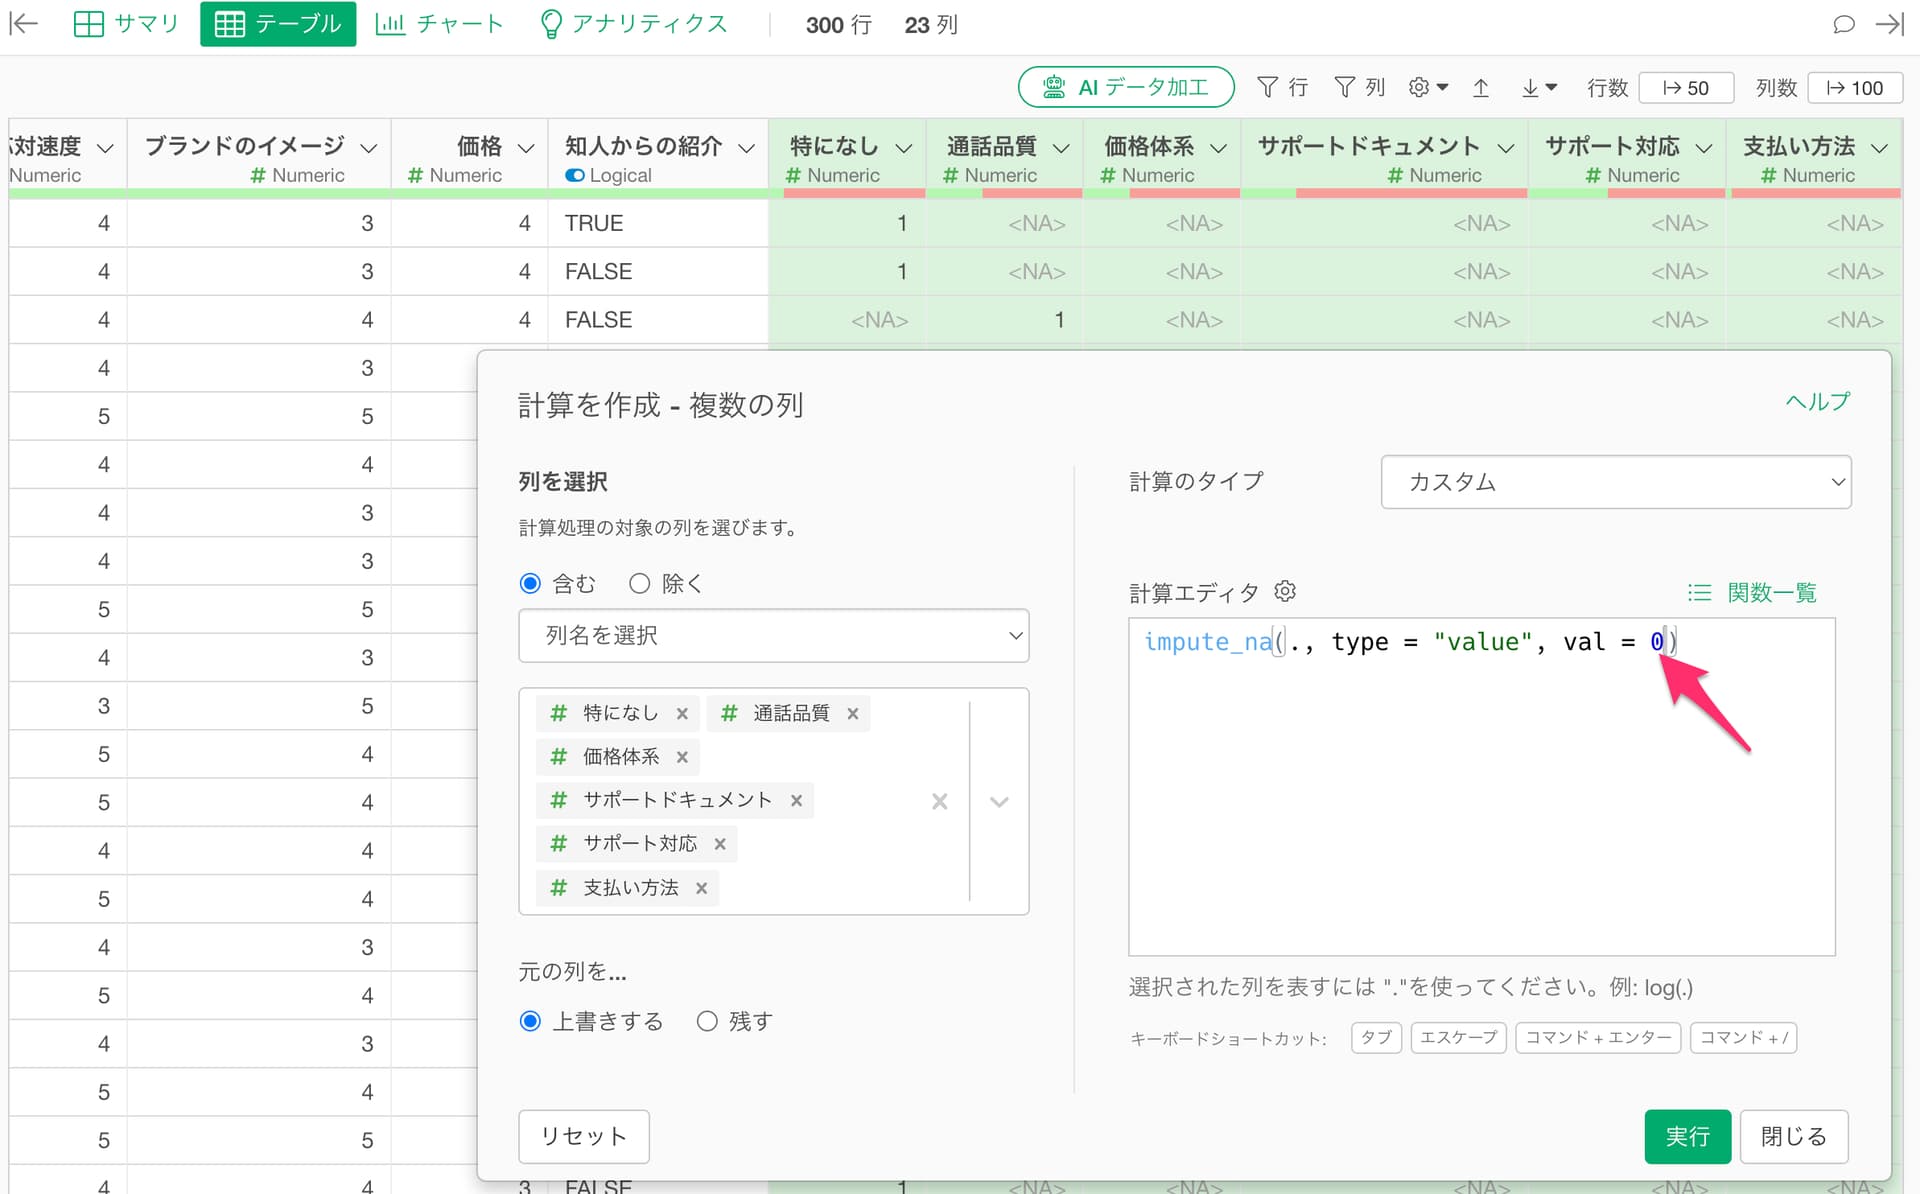This screenshot has height=1194, width=1920.
Task: Open 計算のタイプ カスタム dropdown
Action: [x=1615, y=482]
